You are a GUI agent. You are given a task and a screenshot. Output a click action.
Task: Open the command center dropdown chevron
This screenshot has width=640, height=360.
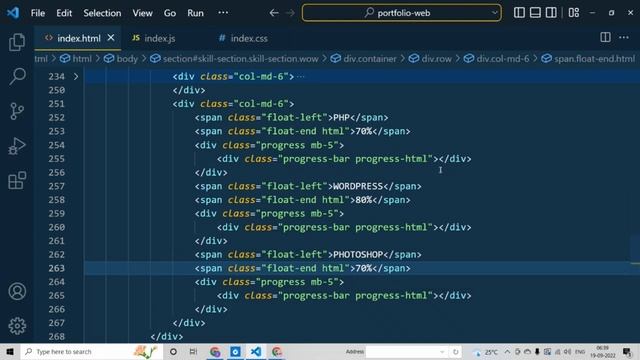pos(494,13)
